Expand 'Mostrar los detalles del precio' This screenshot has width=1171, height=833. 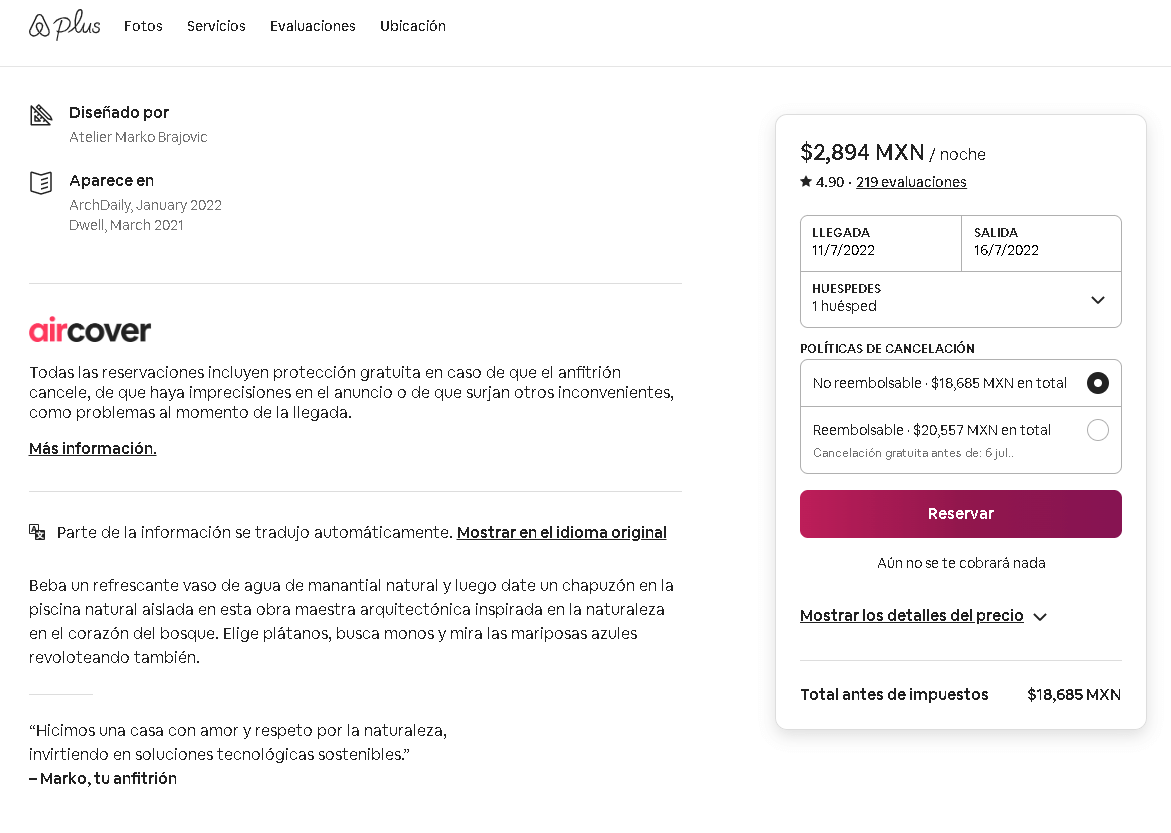tap(911, 616)
